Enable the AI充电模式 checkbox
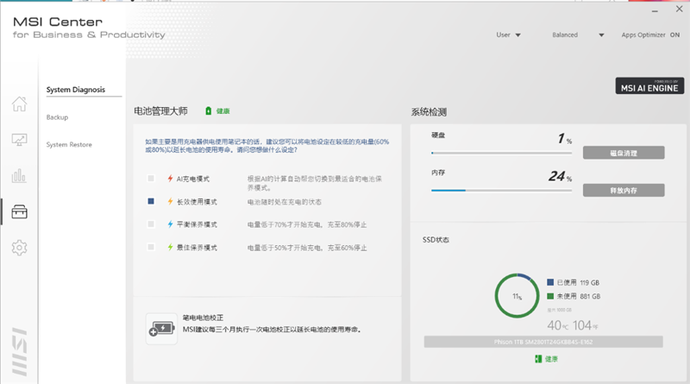Screen dimensions: 690x384 coord(151,178)
